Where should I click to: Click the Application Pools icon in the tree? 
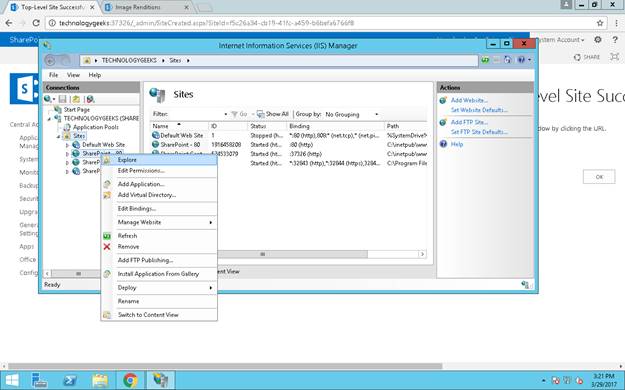(x=67, y=127)
